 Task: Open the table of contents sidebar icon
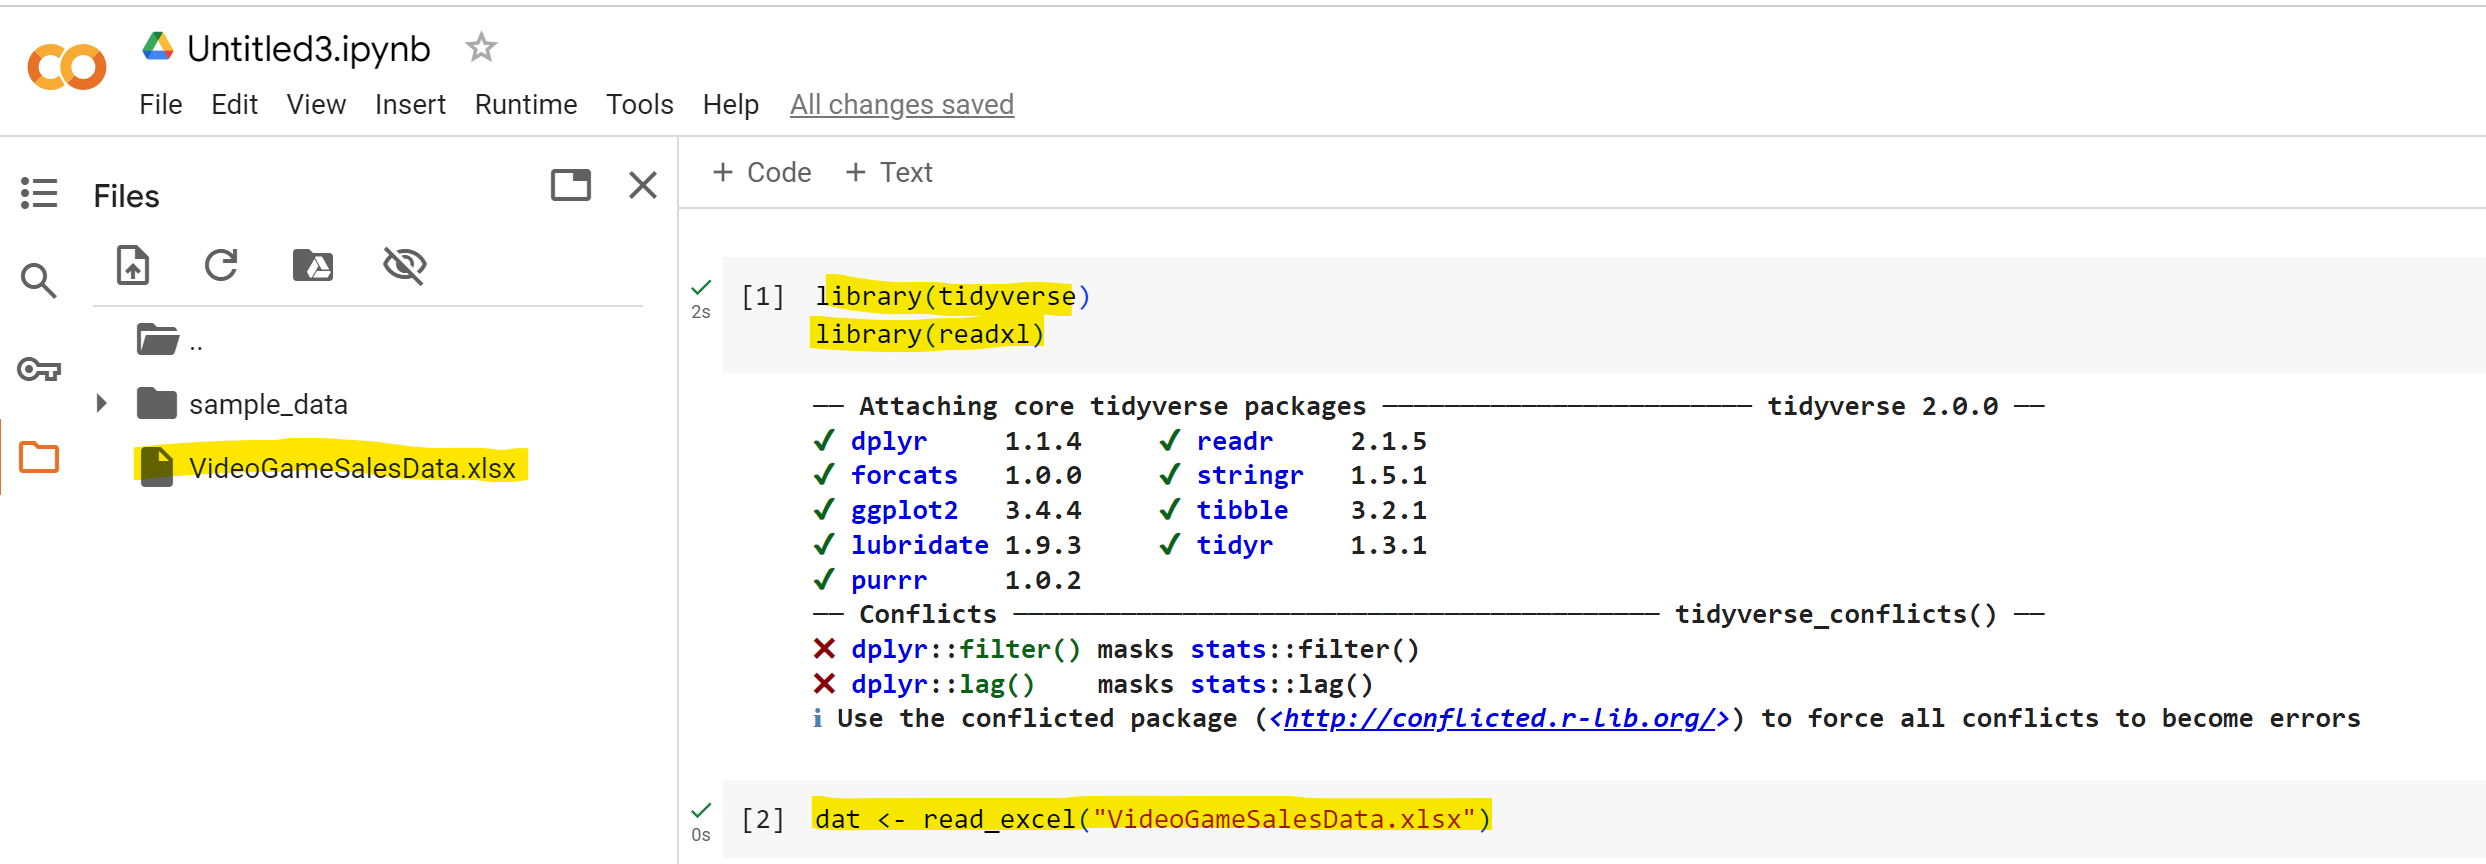coord(39,193)
